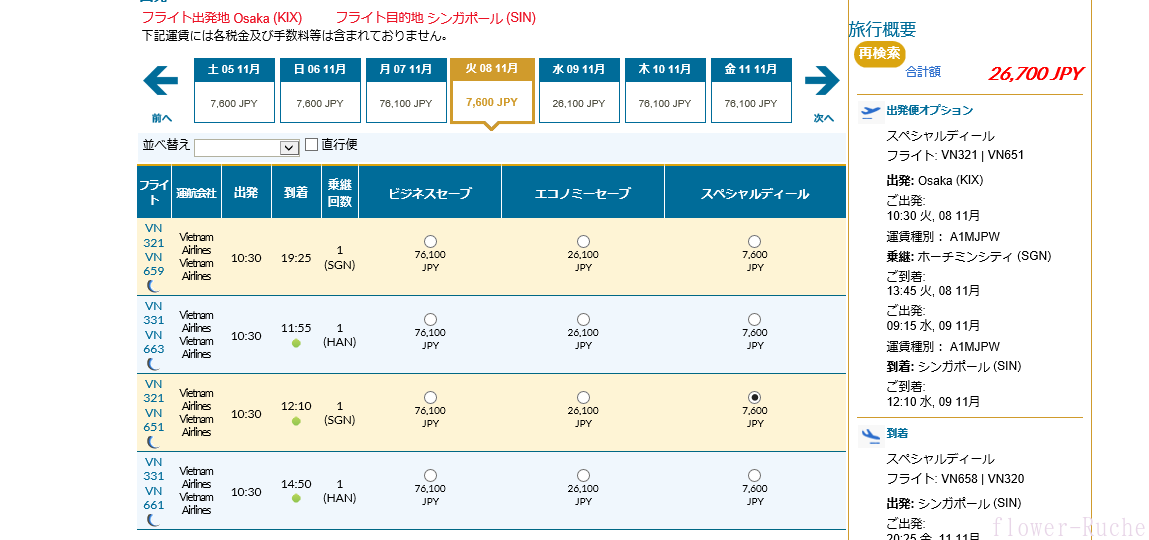Click 乗継: ホーチミンシティ (SGN) text

[x=969, y=256]
